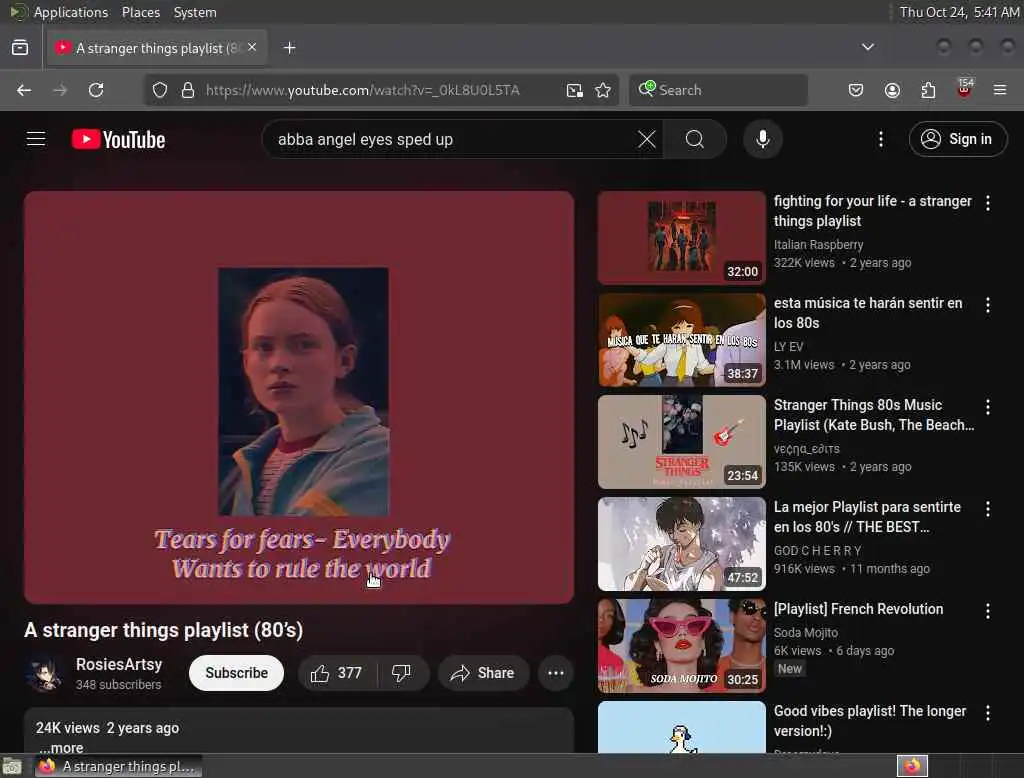1024x778 pixels.
Task: Go to the YouTube home logo
Action: coord(118,139)
